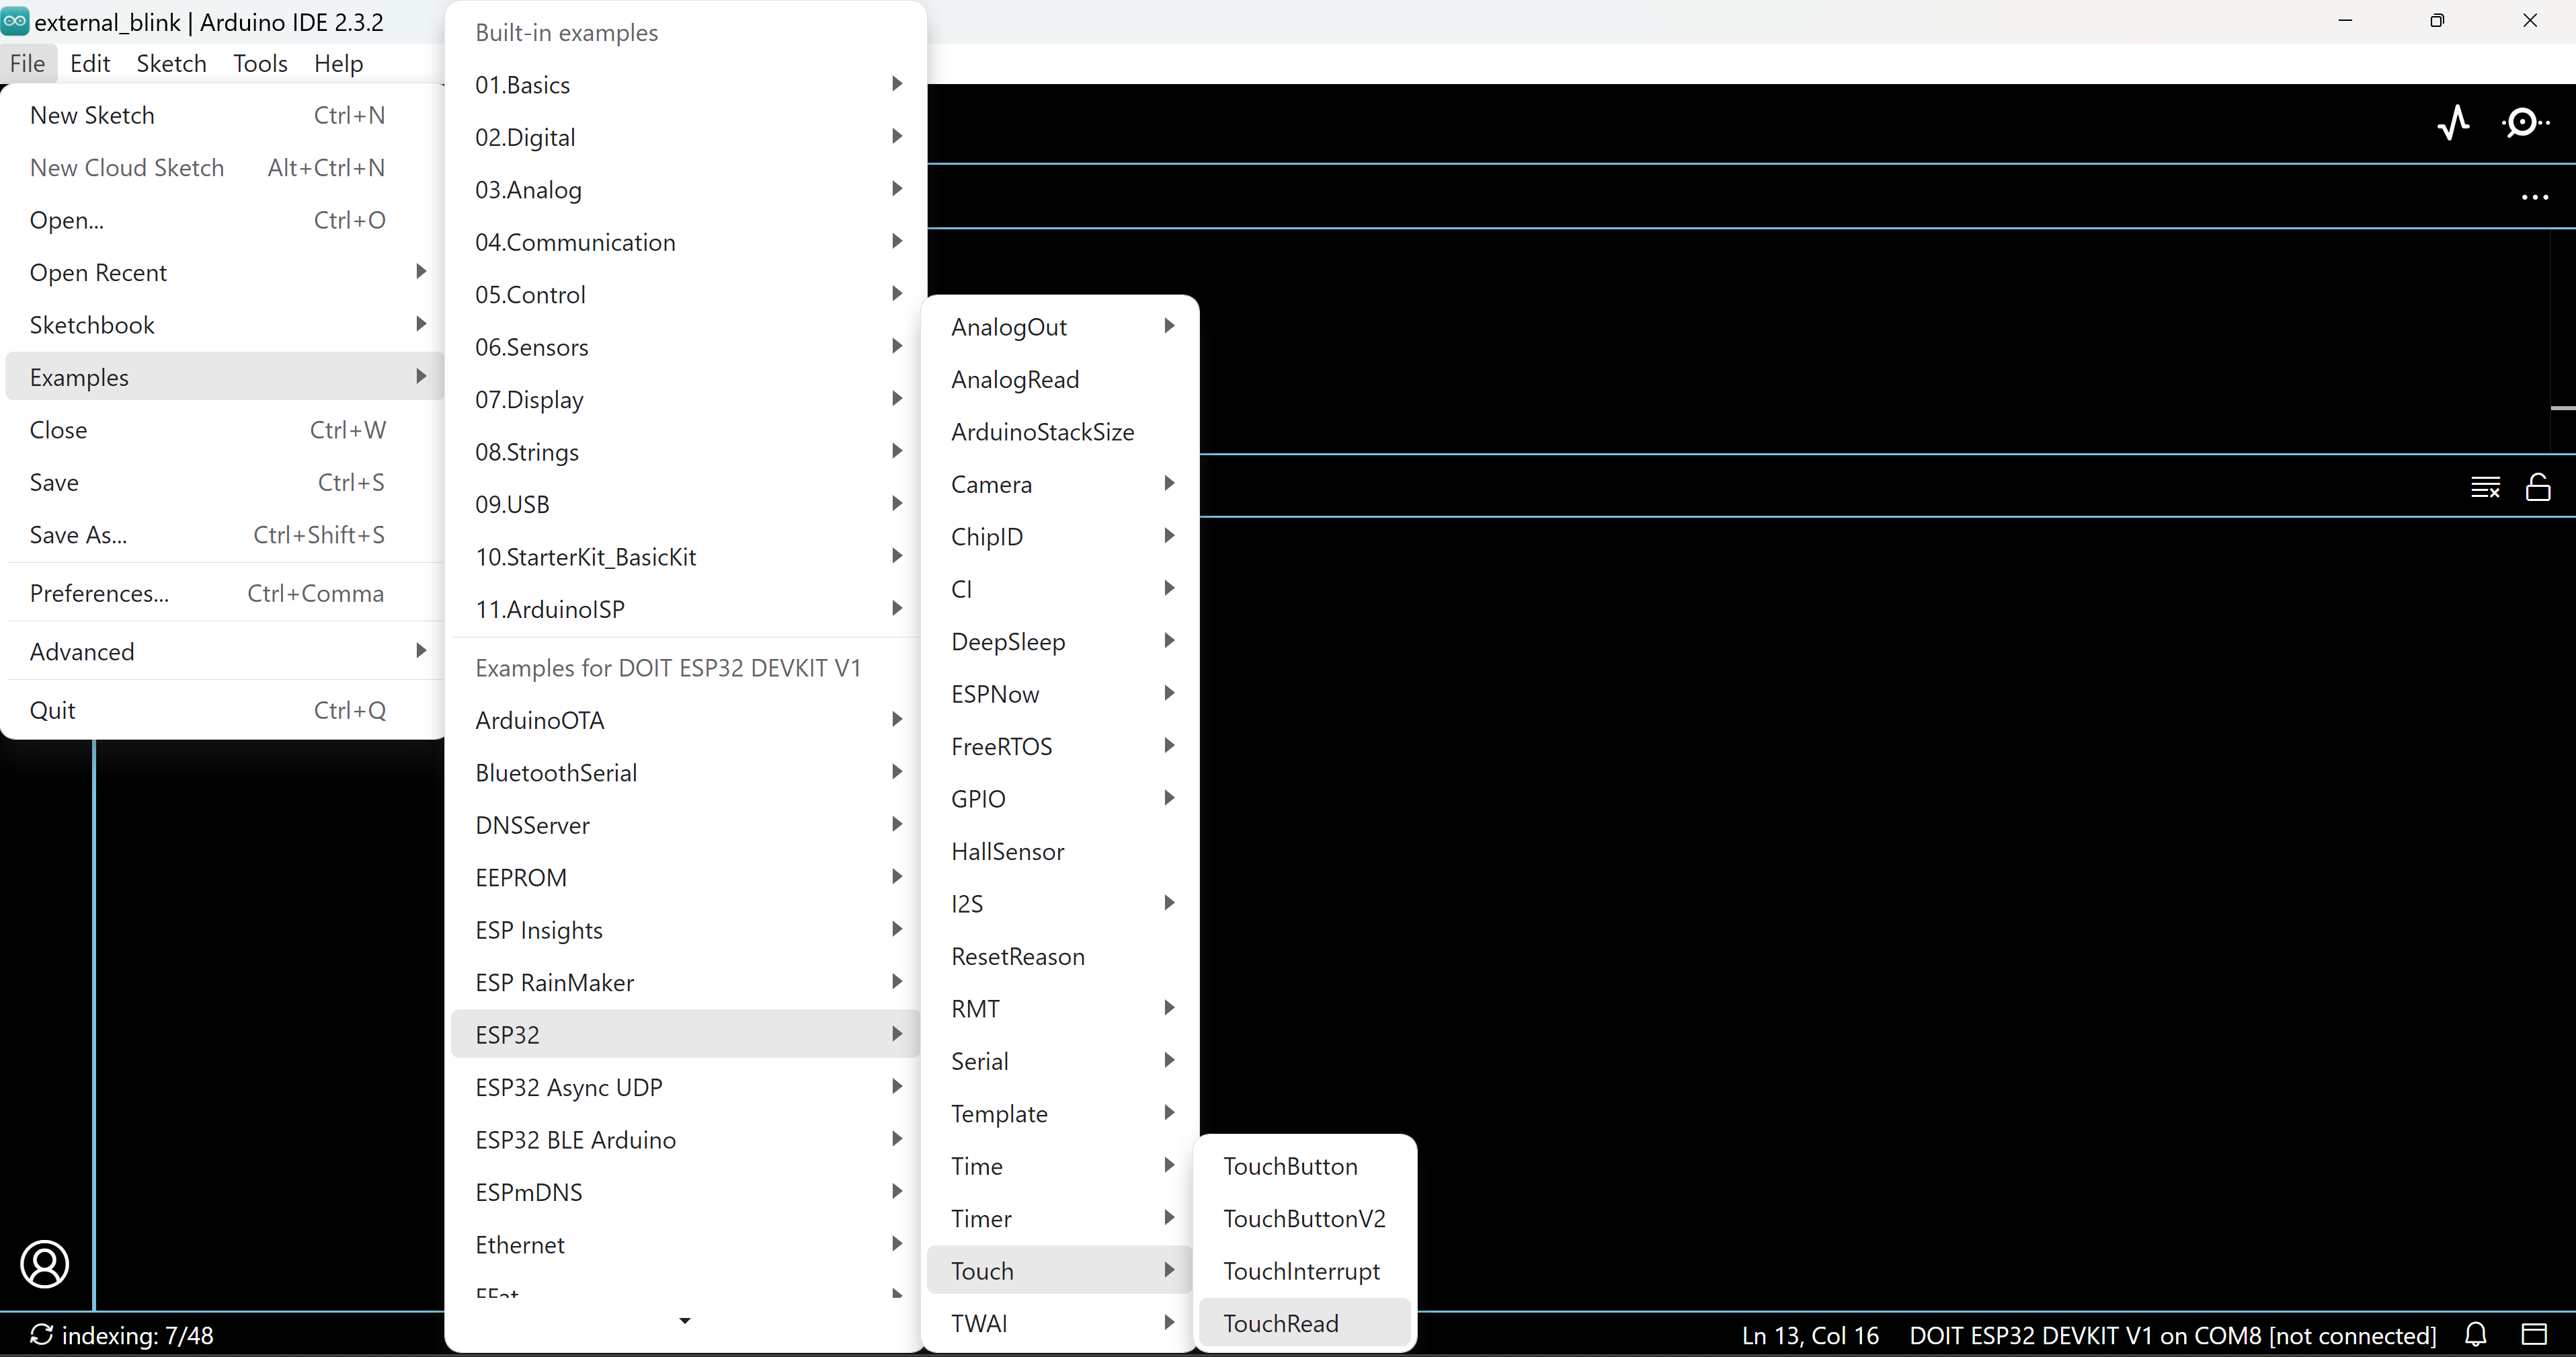This screenshot has width=2576, height=1357.
Task: Click the three-dots tab options icon
Action: tap(2534, 197)
